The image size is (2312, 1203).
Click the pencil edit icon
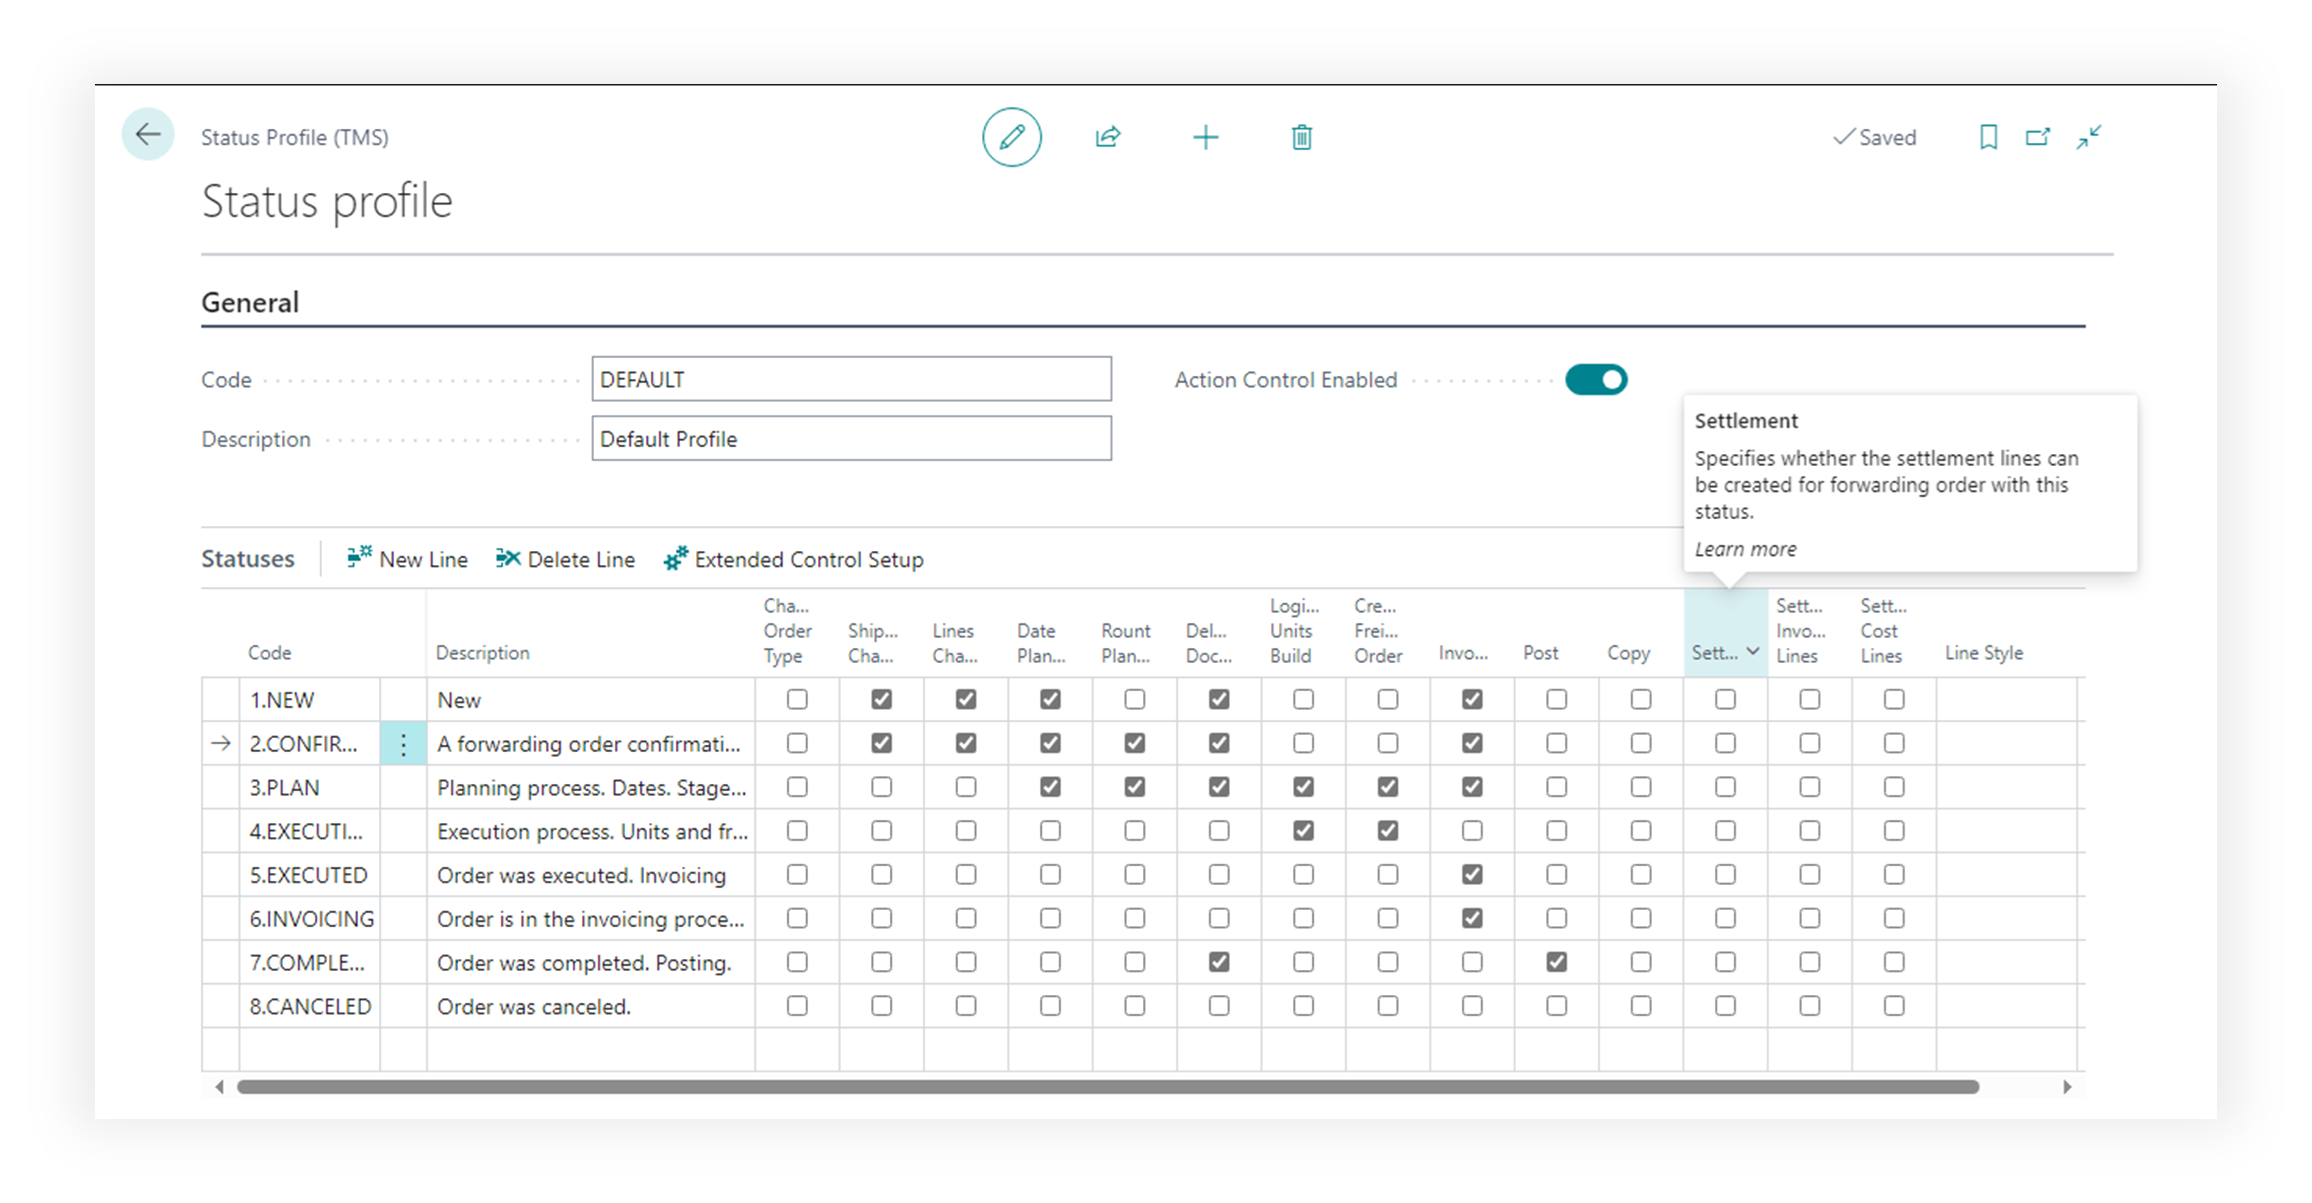click(x=1011, y=137)
